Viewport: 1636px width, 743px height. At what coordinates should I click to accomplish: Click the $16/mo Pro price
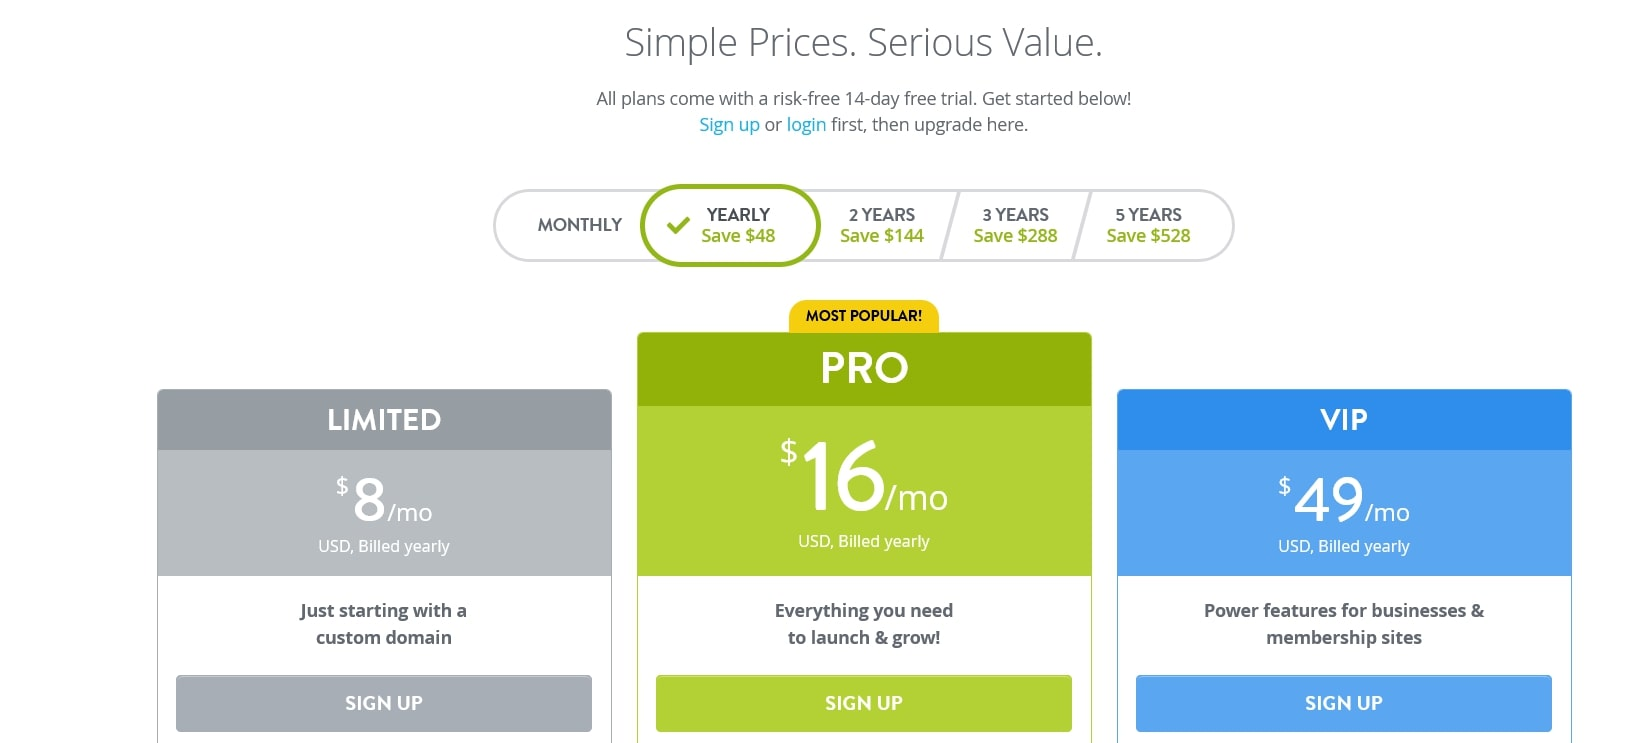click(864, 478)
